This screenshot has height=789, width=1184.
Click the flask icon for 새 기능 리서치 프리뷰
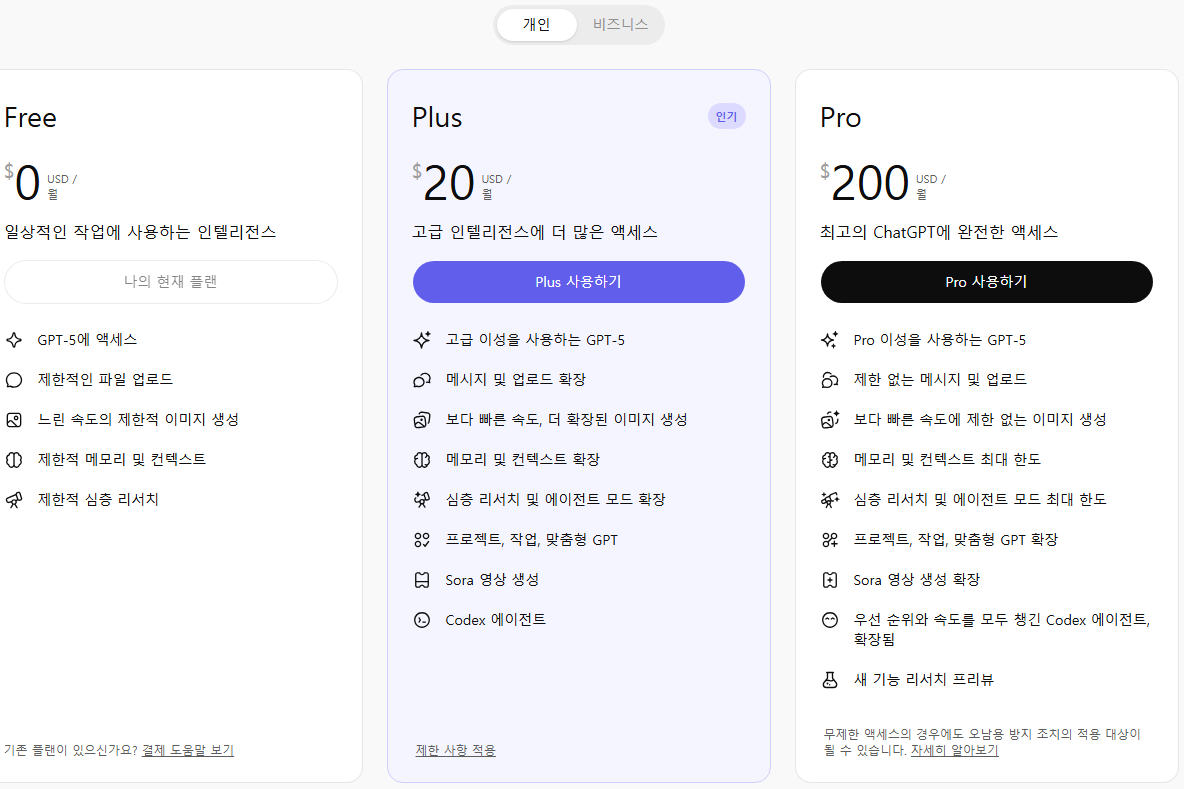(830, 680)
